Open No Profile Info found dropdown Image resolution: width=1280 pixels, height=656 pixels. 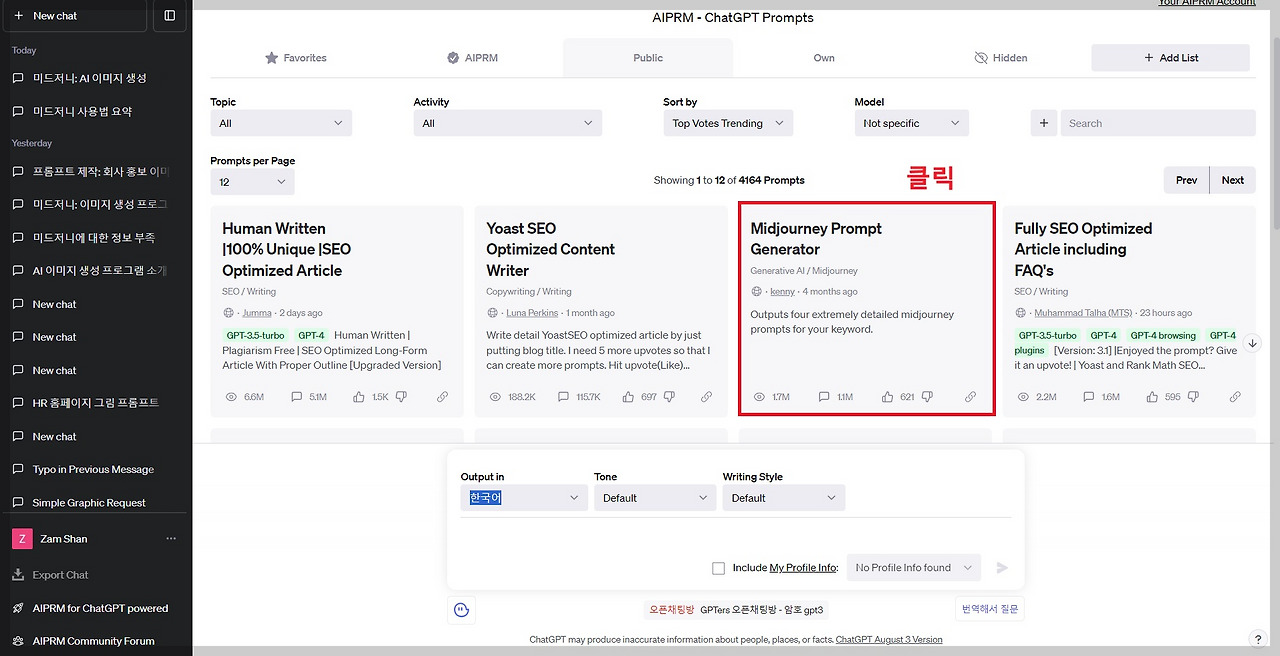click(x=914, y=568)
